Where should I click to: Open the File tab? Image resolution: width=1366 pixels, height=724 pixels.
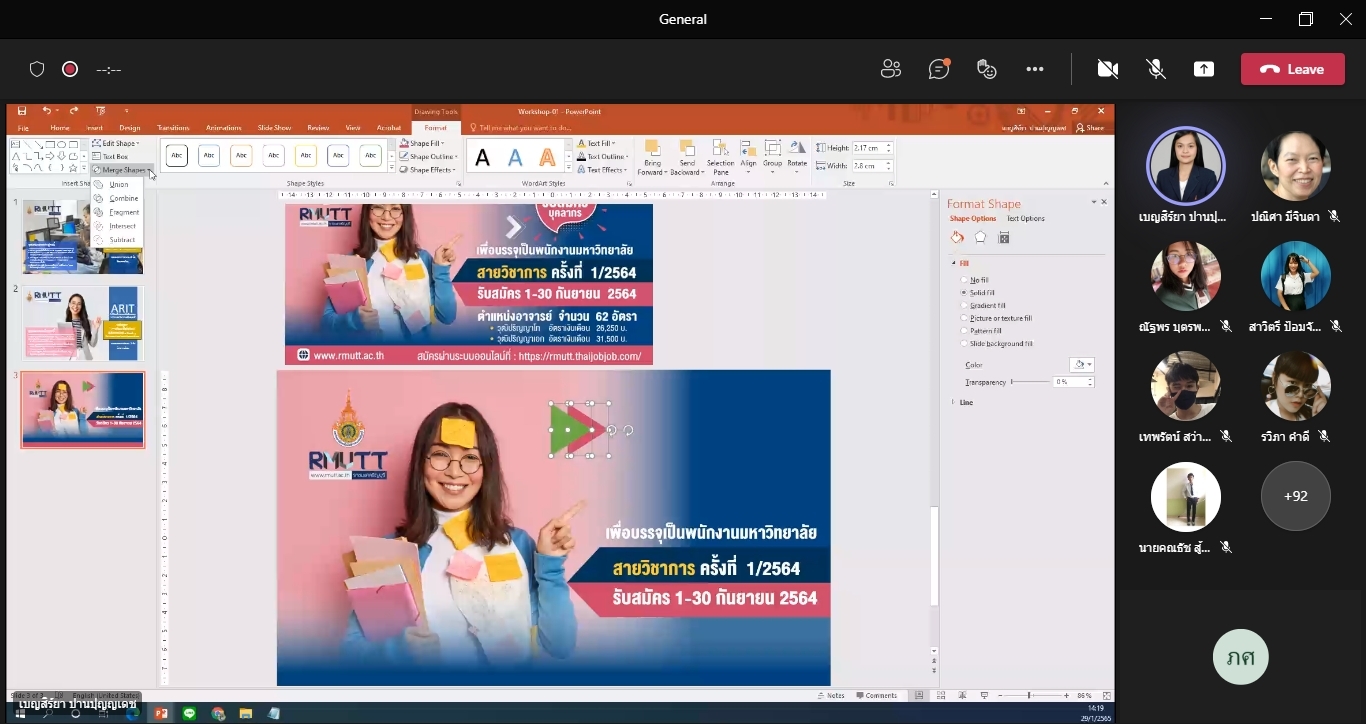[23, 128]
